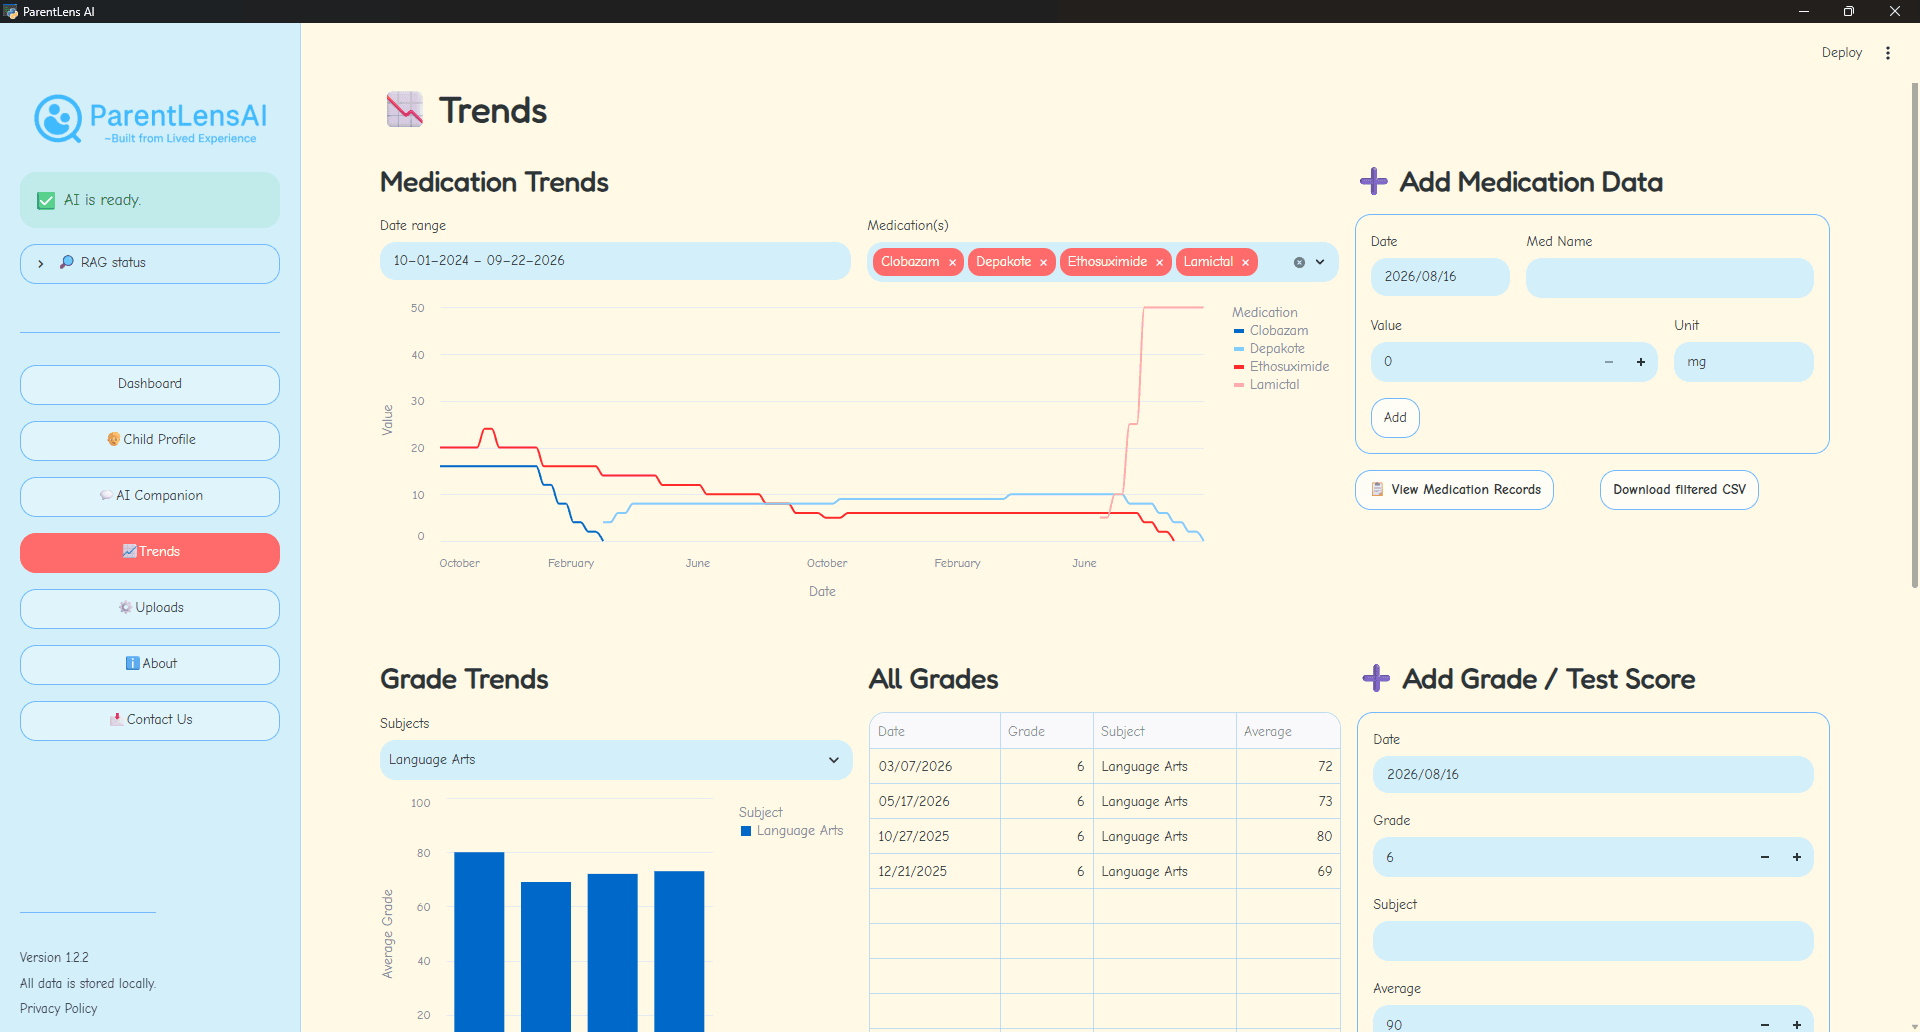Remove the Depakote medication tag
1920x1032 pixels.
(x=1043, y=263)
